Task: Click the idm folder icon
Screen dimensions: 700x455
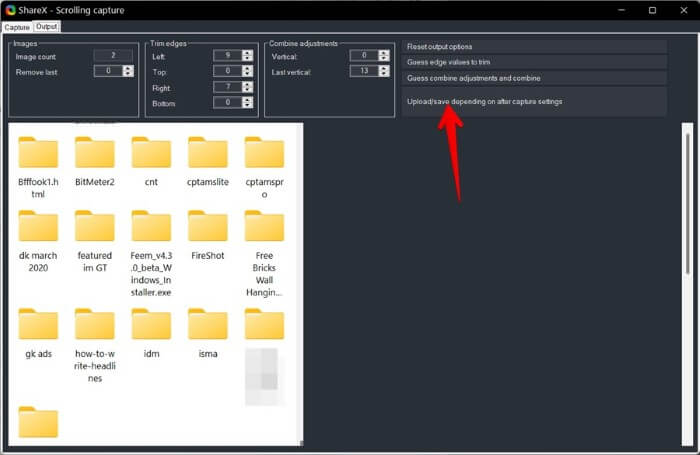Action: [151, 325]
